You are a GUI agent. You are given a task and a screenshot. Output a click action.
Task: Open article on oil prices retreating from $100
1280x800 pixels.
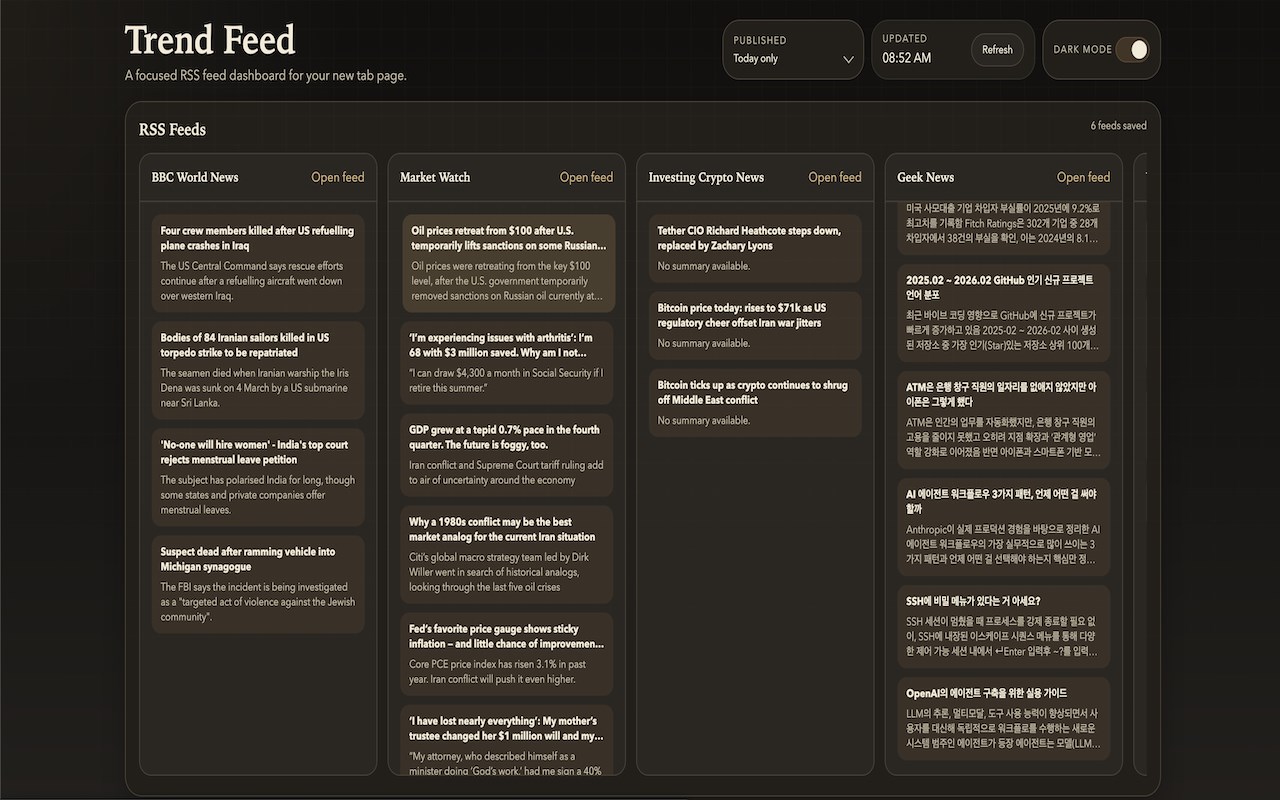(x=509, y=263)
